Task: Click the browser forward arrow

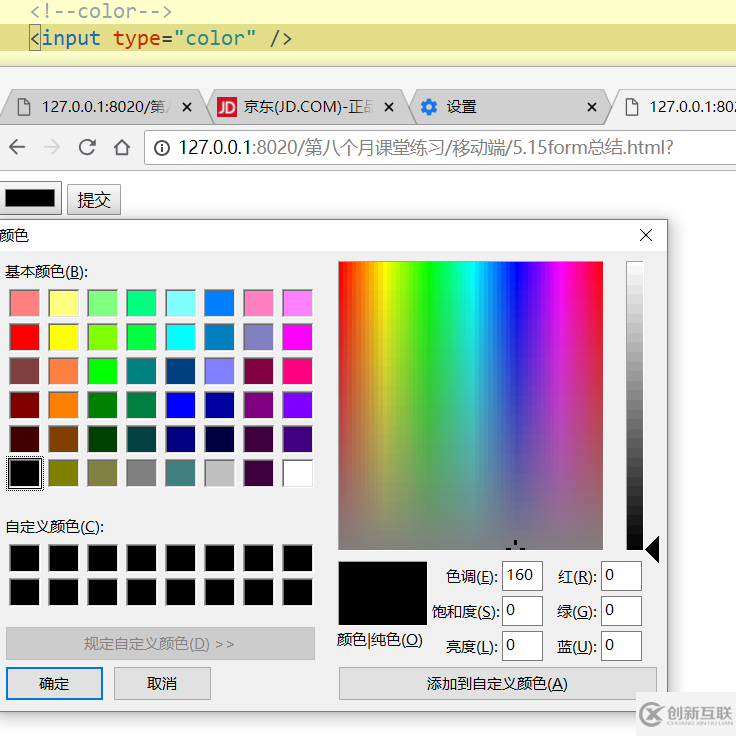Action: pyautogui.click(x=52, y=147)
